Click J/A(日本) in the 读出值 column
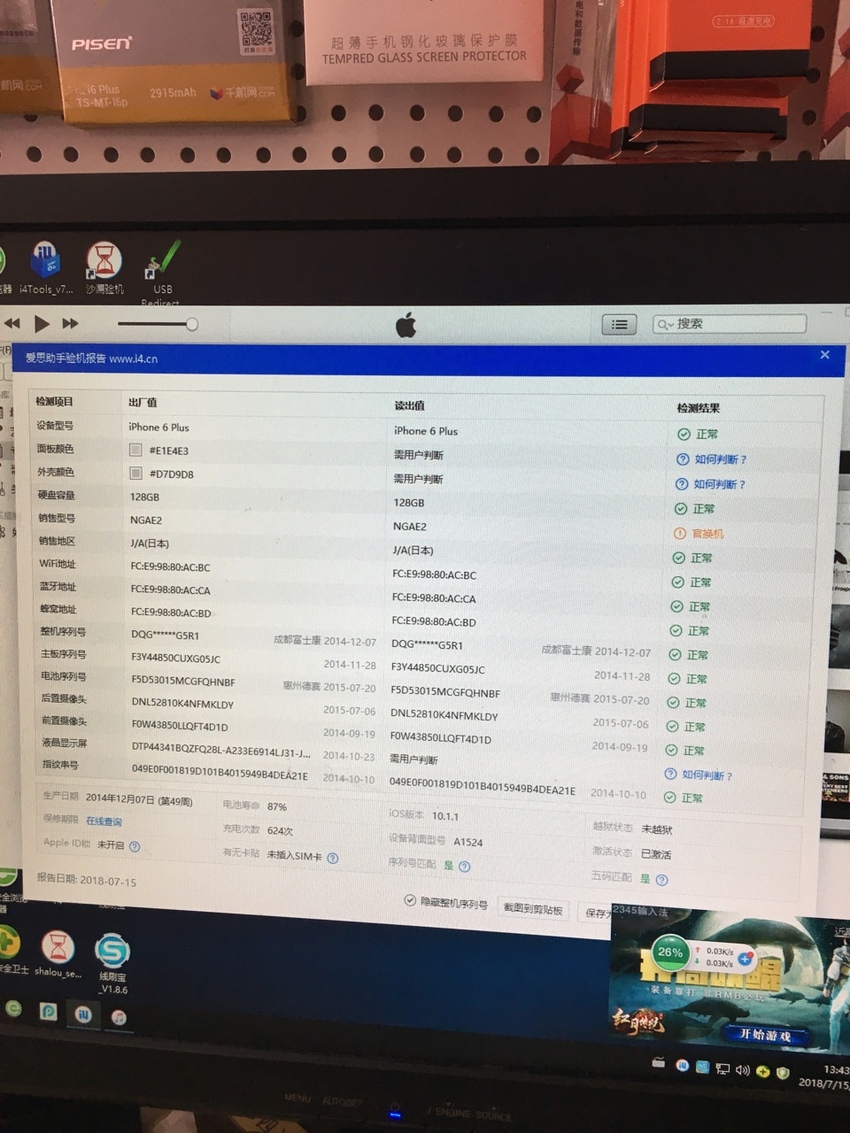Viewport: 850px width, 1133px height. [413, 551]
